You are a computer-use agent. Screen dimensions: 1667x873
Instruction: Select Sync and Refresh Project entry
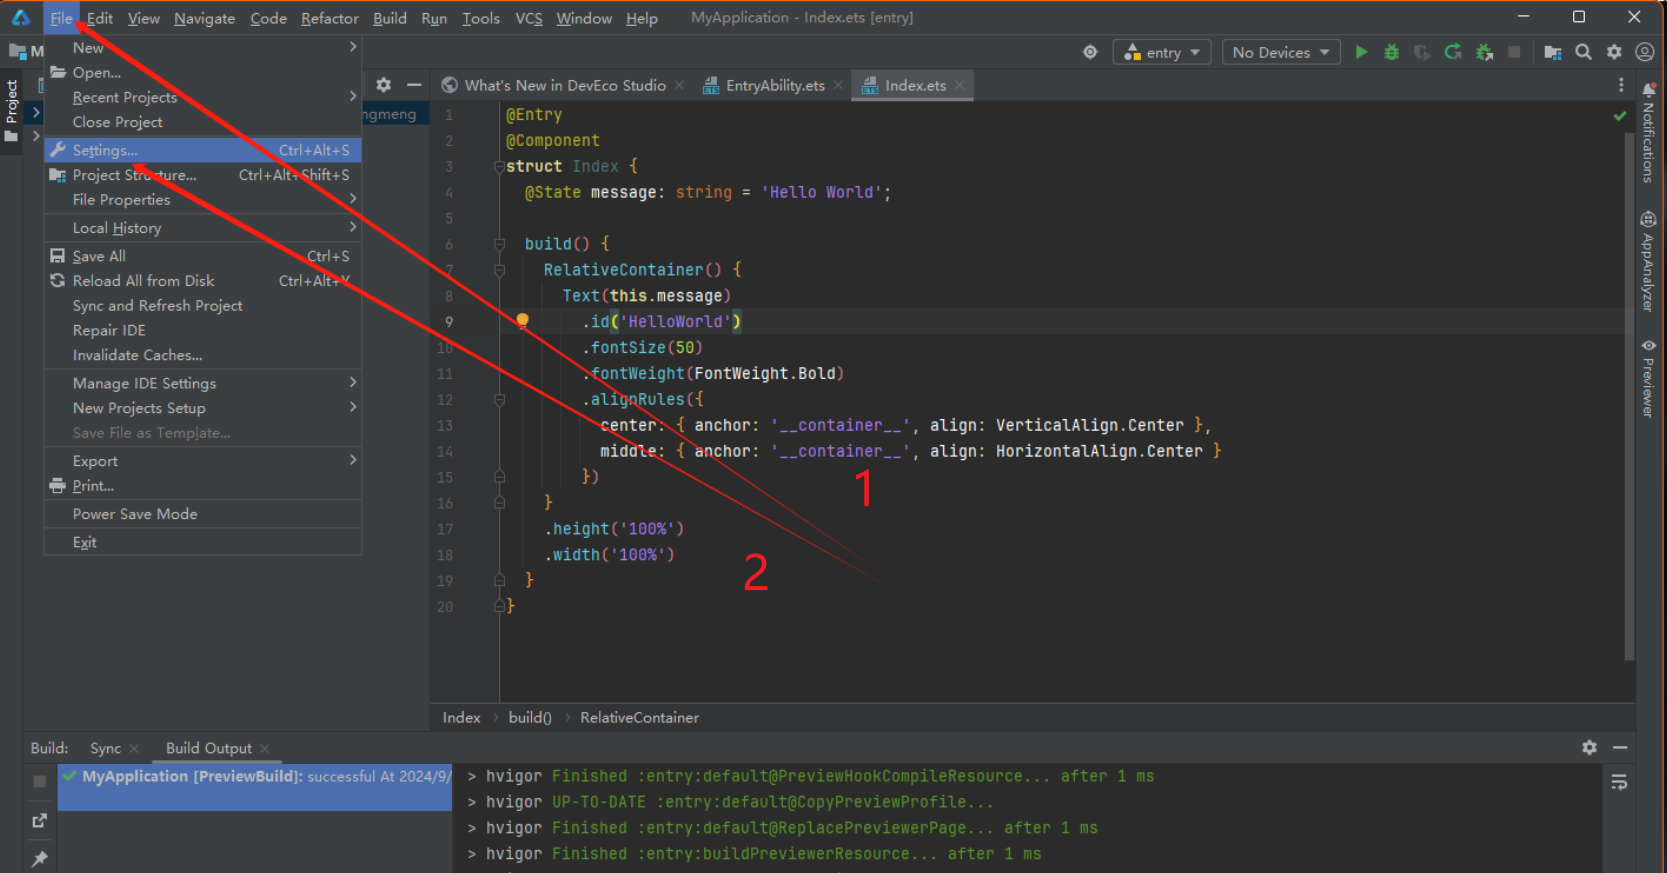pos(203,305)
